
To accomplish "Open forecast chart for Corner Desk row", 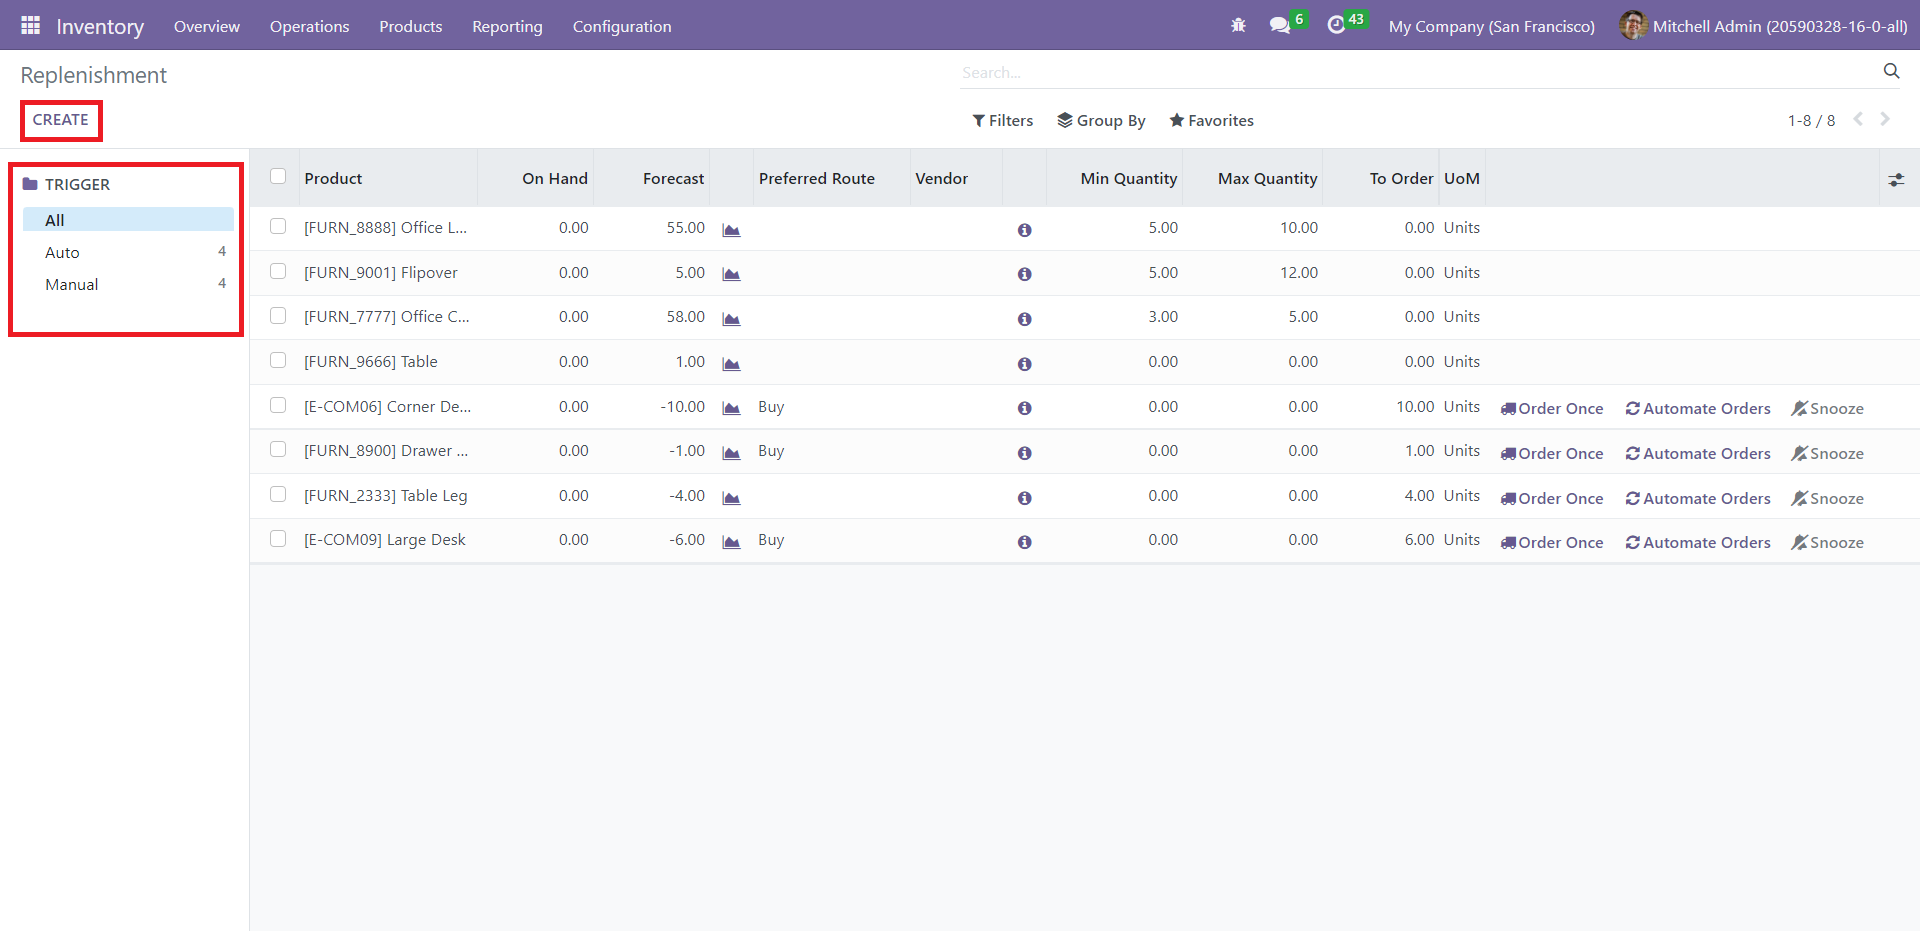I will pos(731,408).
